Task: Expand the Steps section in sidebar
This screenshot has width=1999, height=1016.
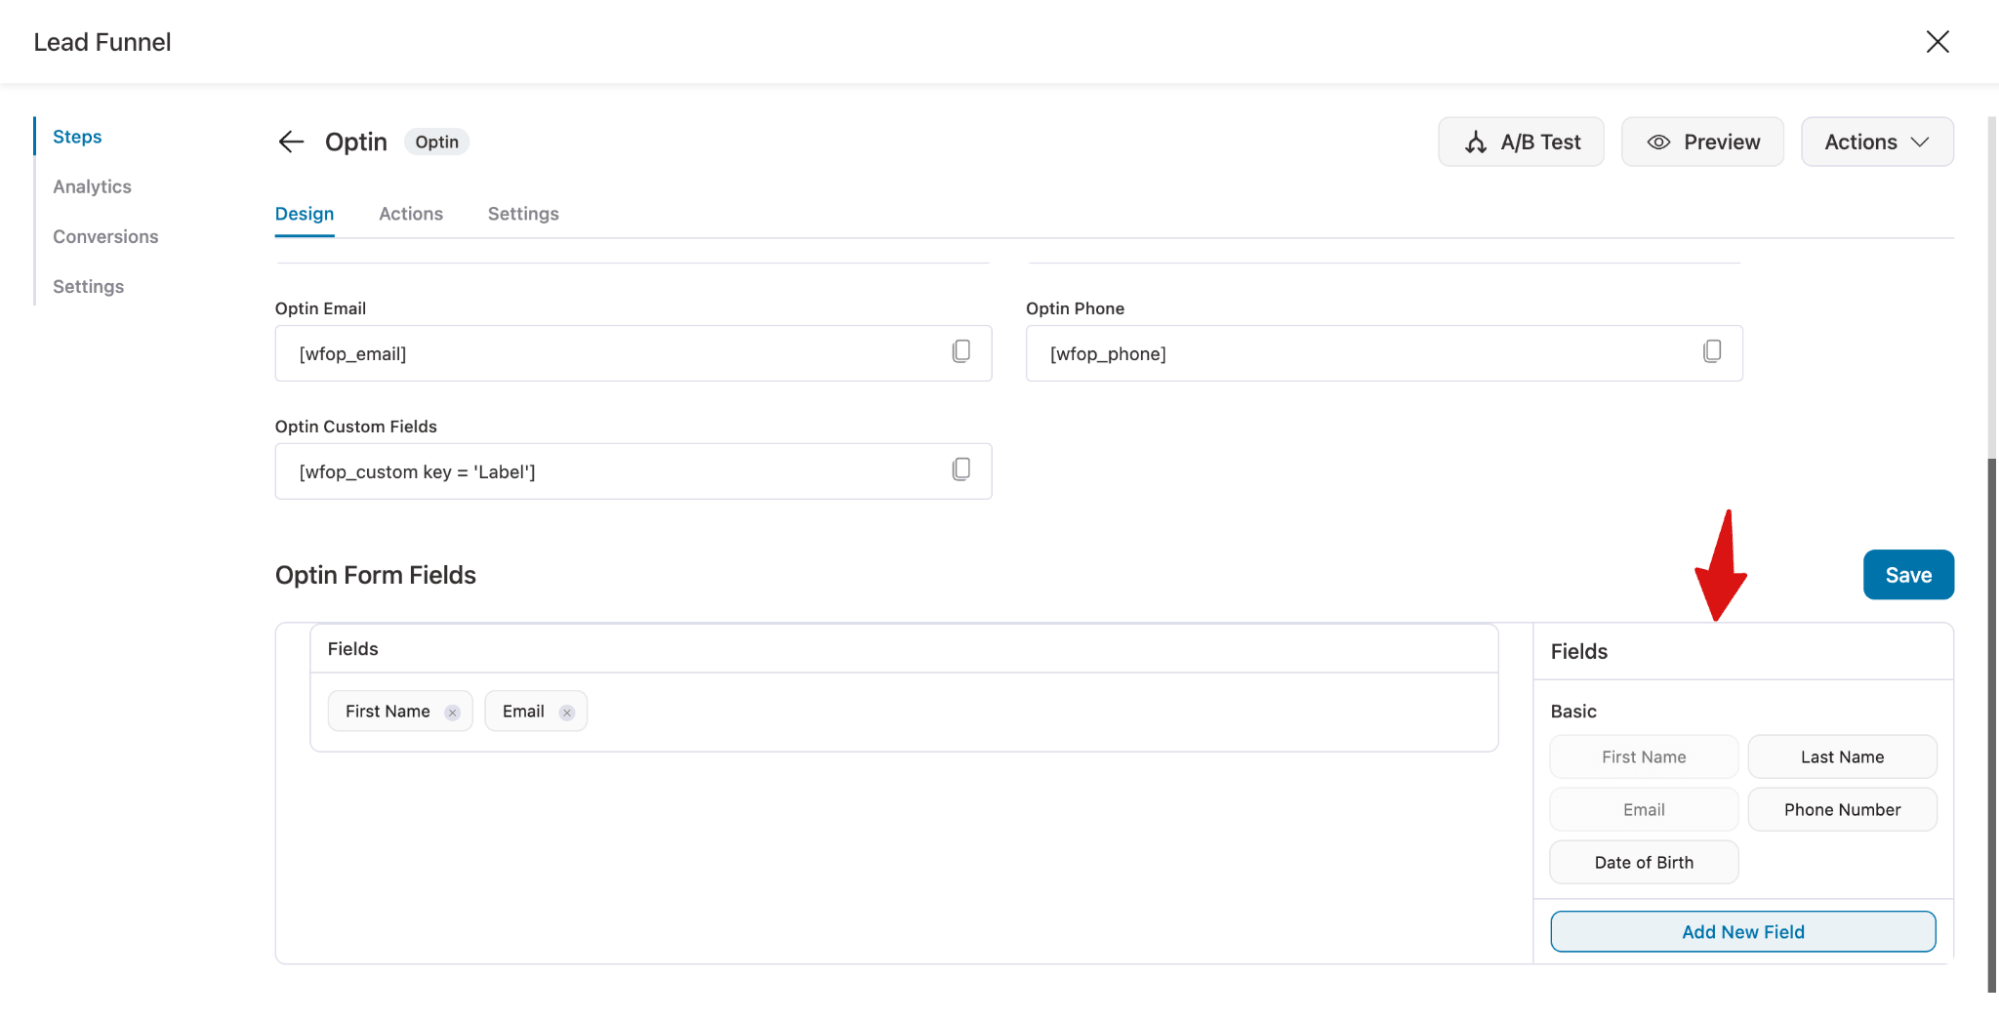Action: point(77,136)
